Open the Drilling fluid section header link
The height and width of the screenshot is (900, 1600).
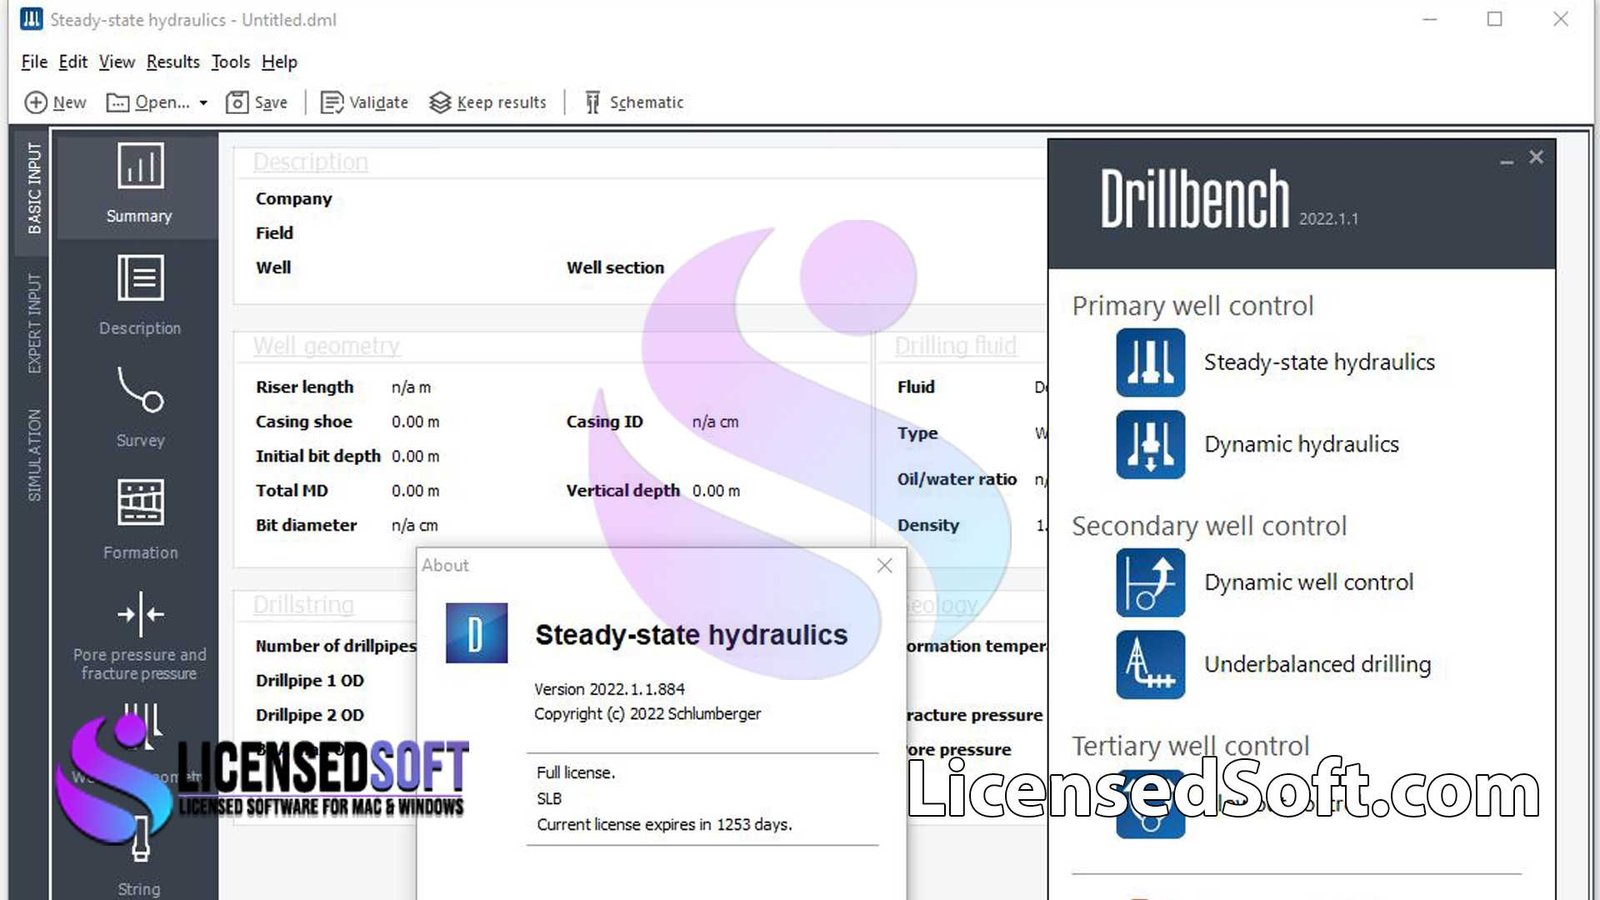pyautogui.click(x=955, y=346)
